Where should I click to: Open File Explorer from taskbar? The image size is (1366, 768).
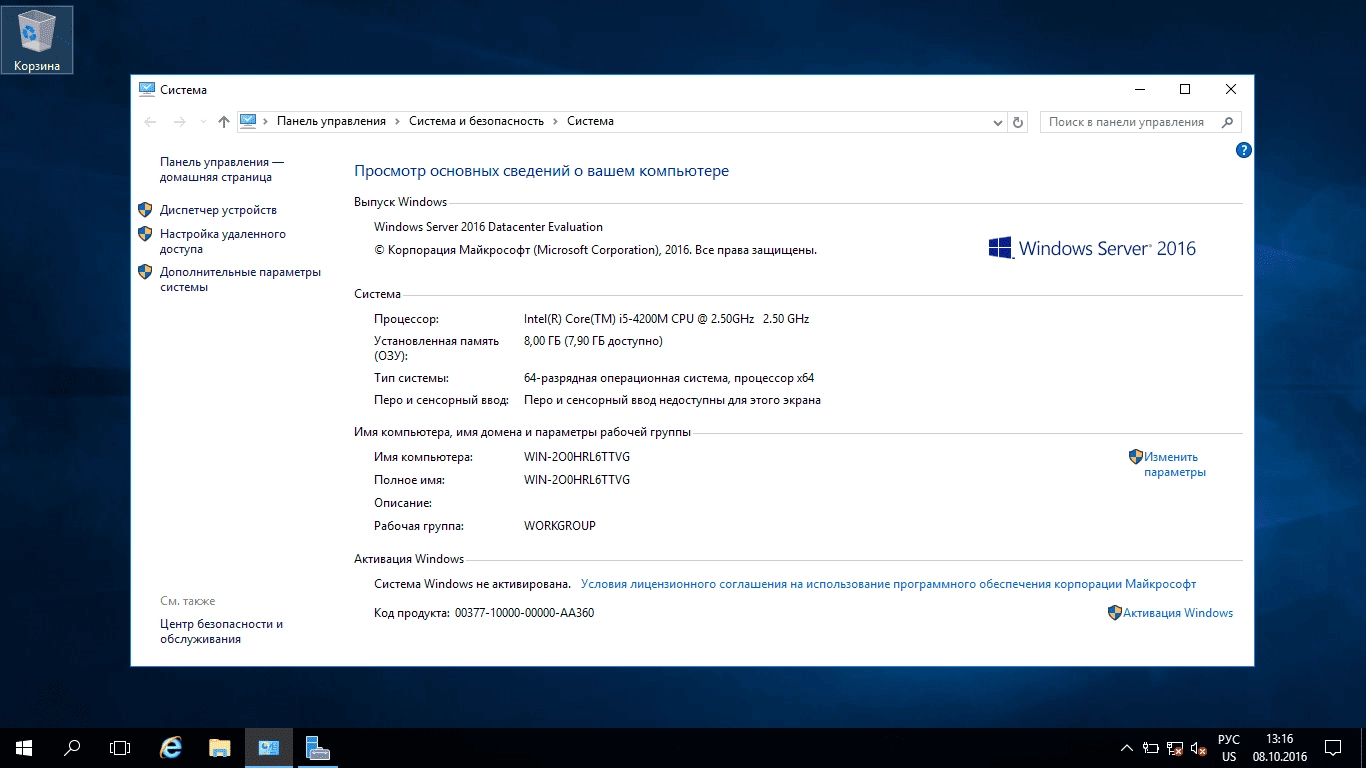coord(220,747)
